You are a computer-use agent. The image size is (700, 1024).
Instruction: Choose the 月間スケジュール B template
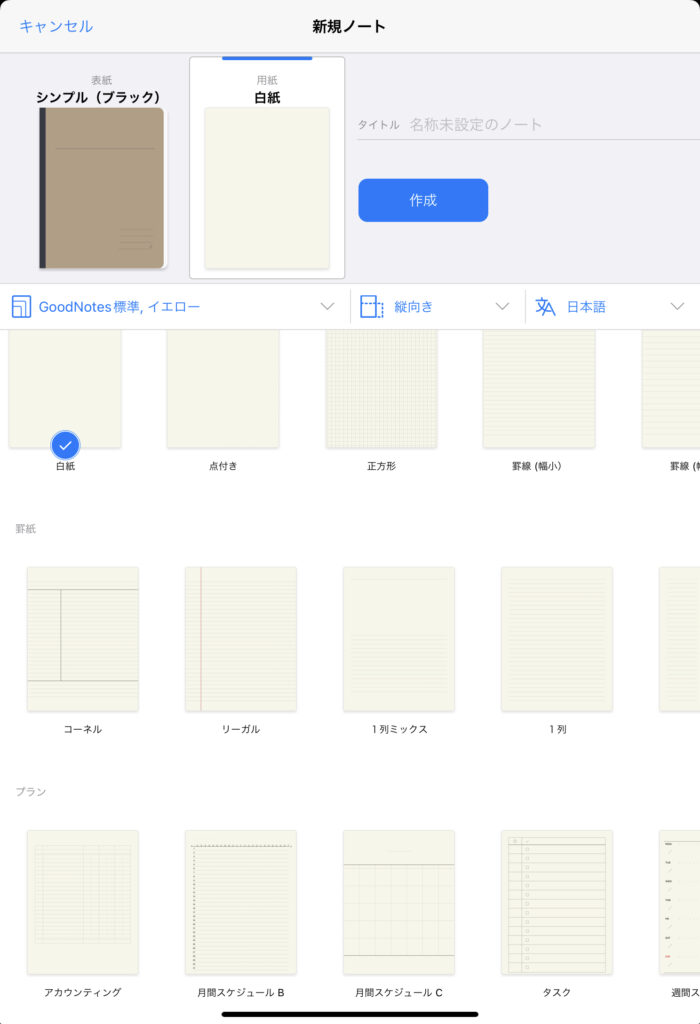(241, 902)
